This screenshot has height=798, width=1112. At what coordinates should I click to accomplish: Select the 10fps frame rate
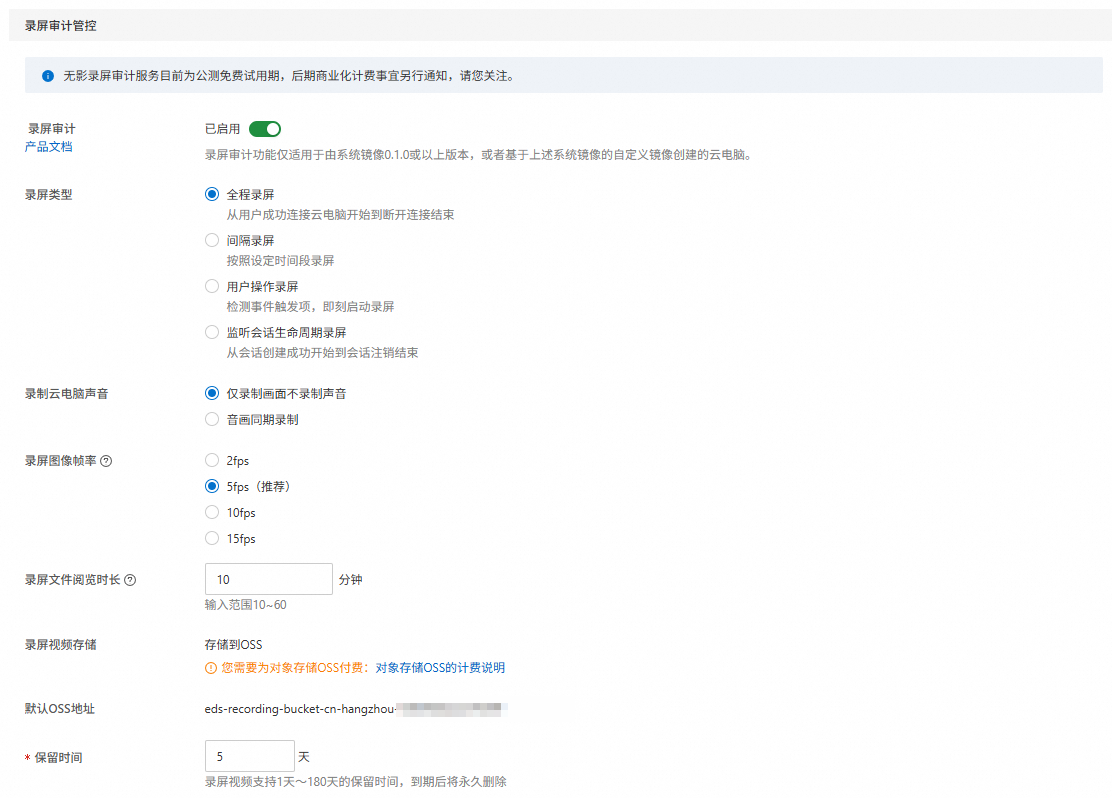(211, 512)
